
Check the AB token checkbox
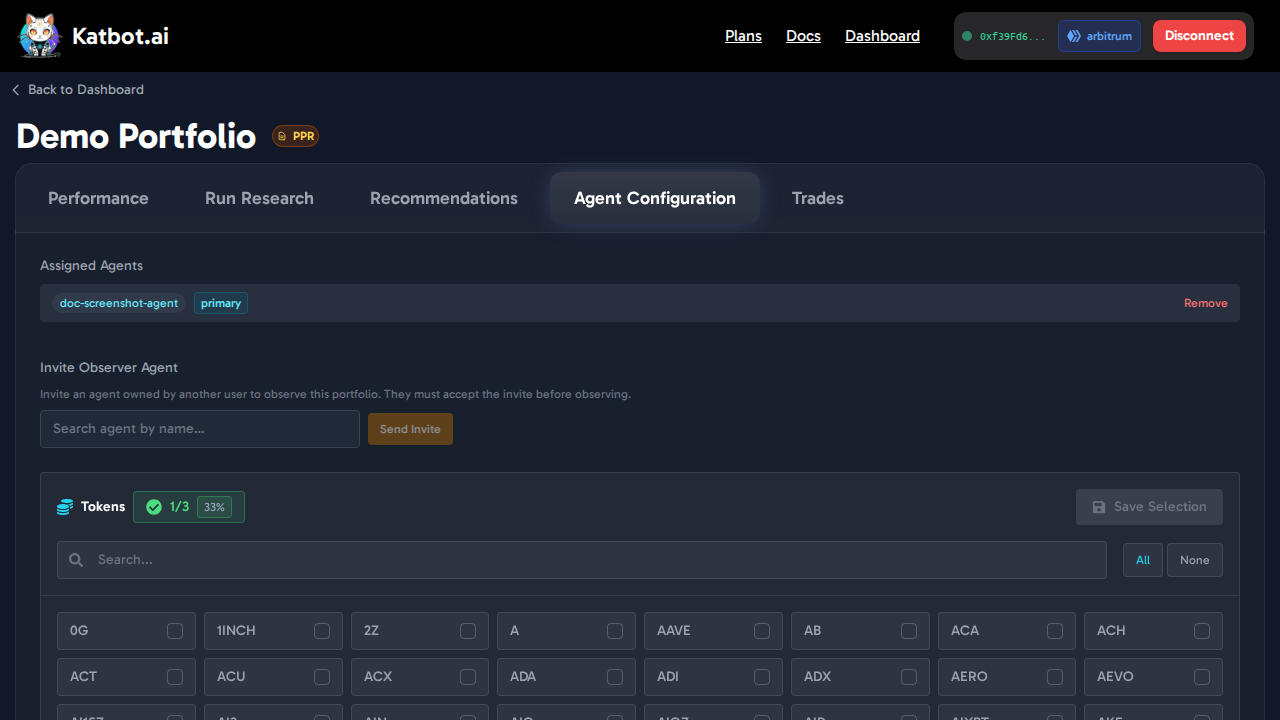[909, 631]
